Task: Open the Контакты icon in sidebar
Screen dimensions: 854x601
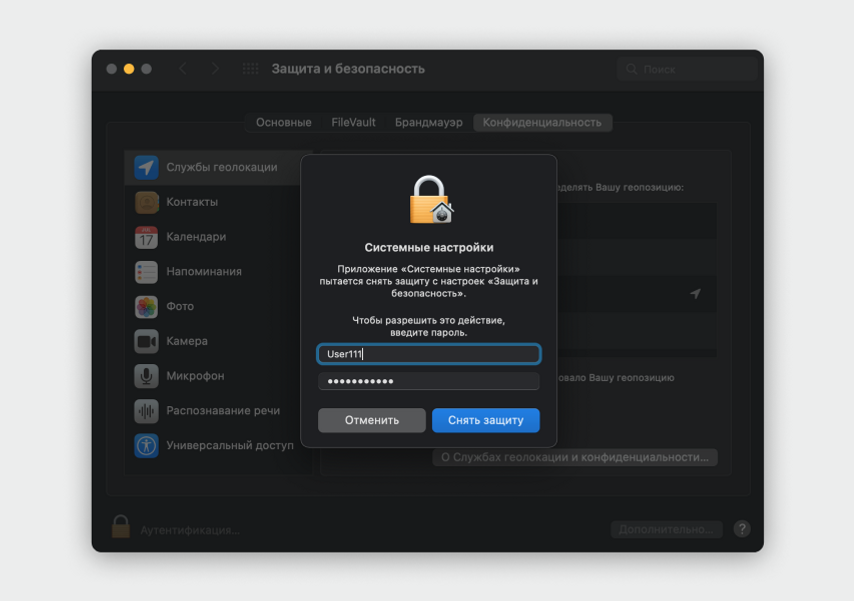Action: [147, 202]
